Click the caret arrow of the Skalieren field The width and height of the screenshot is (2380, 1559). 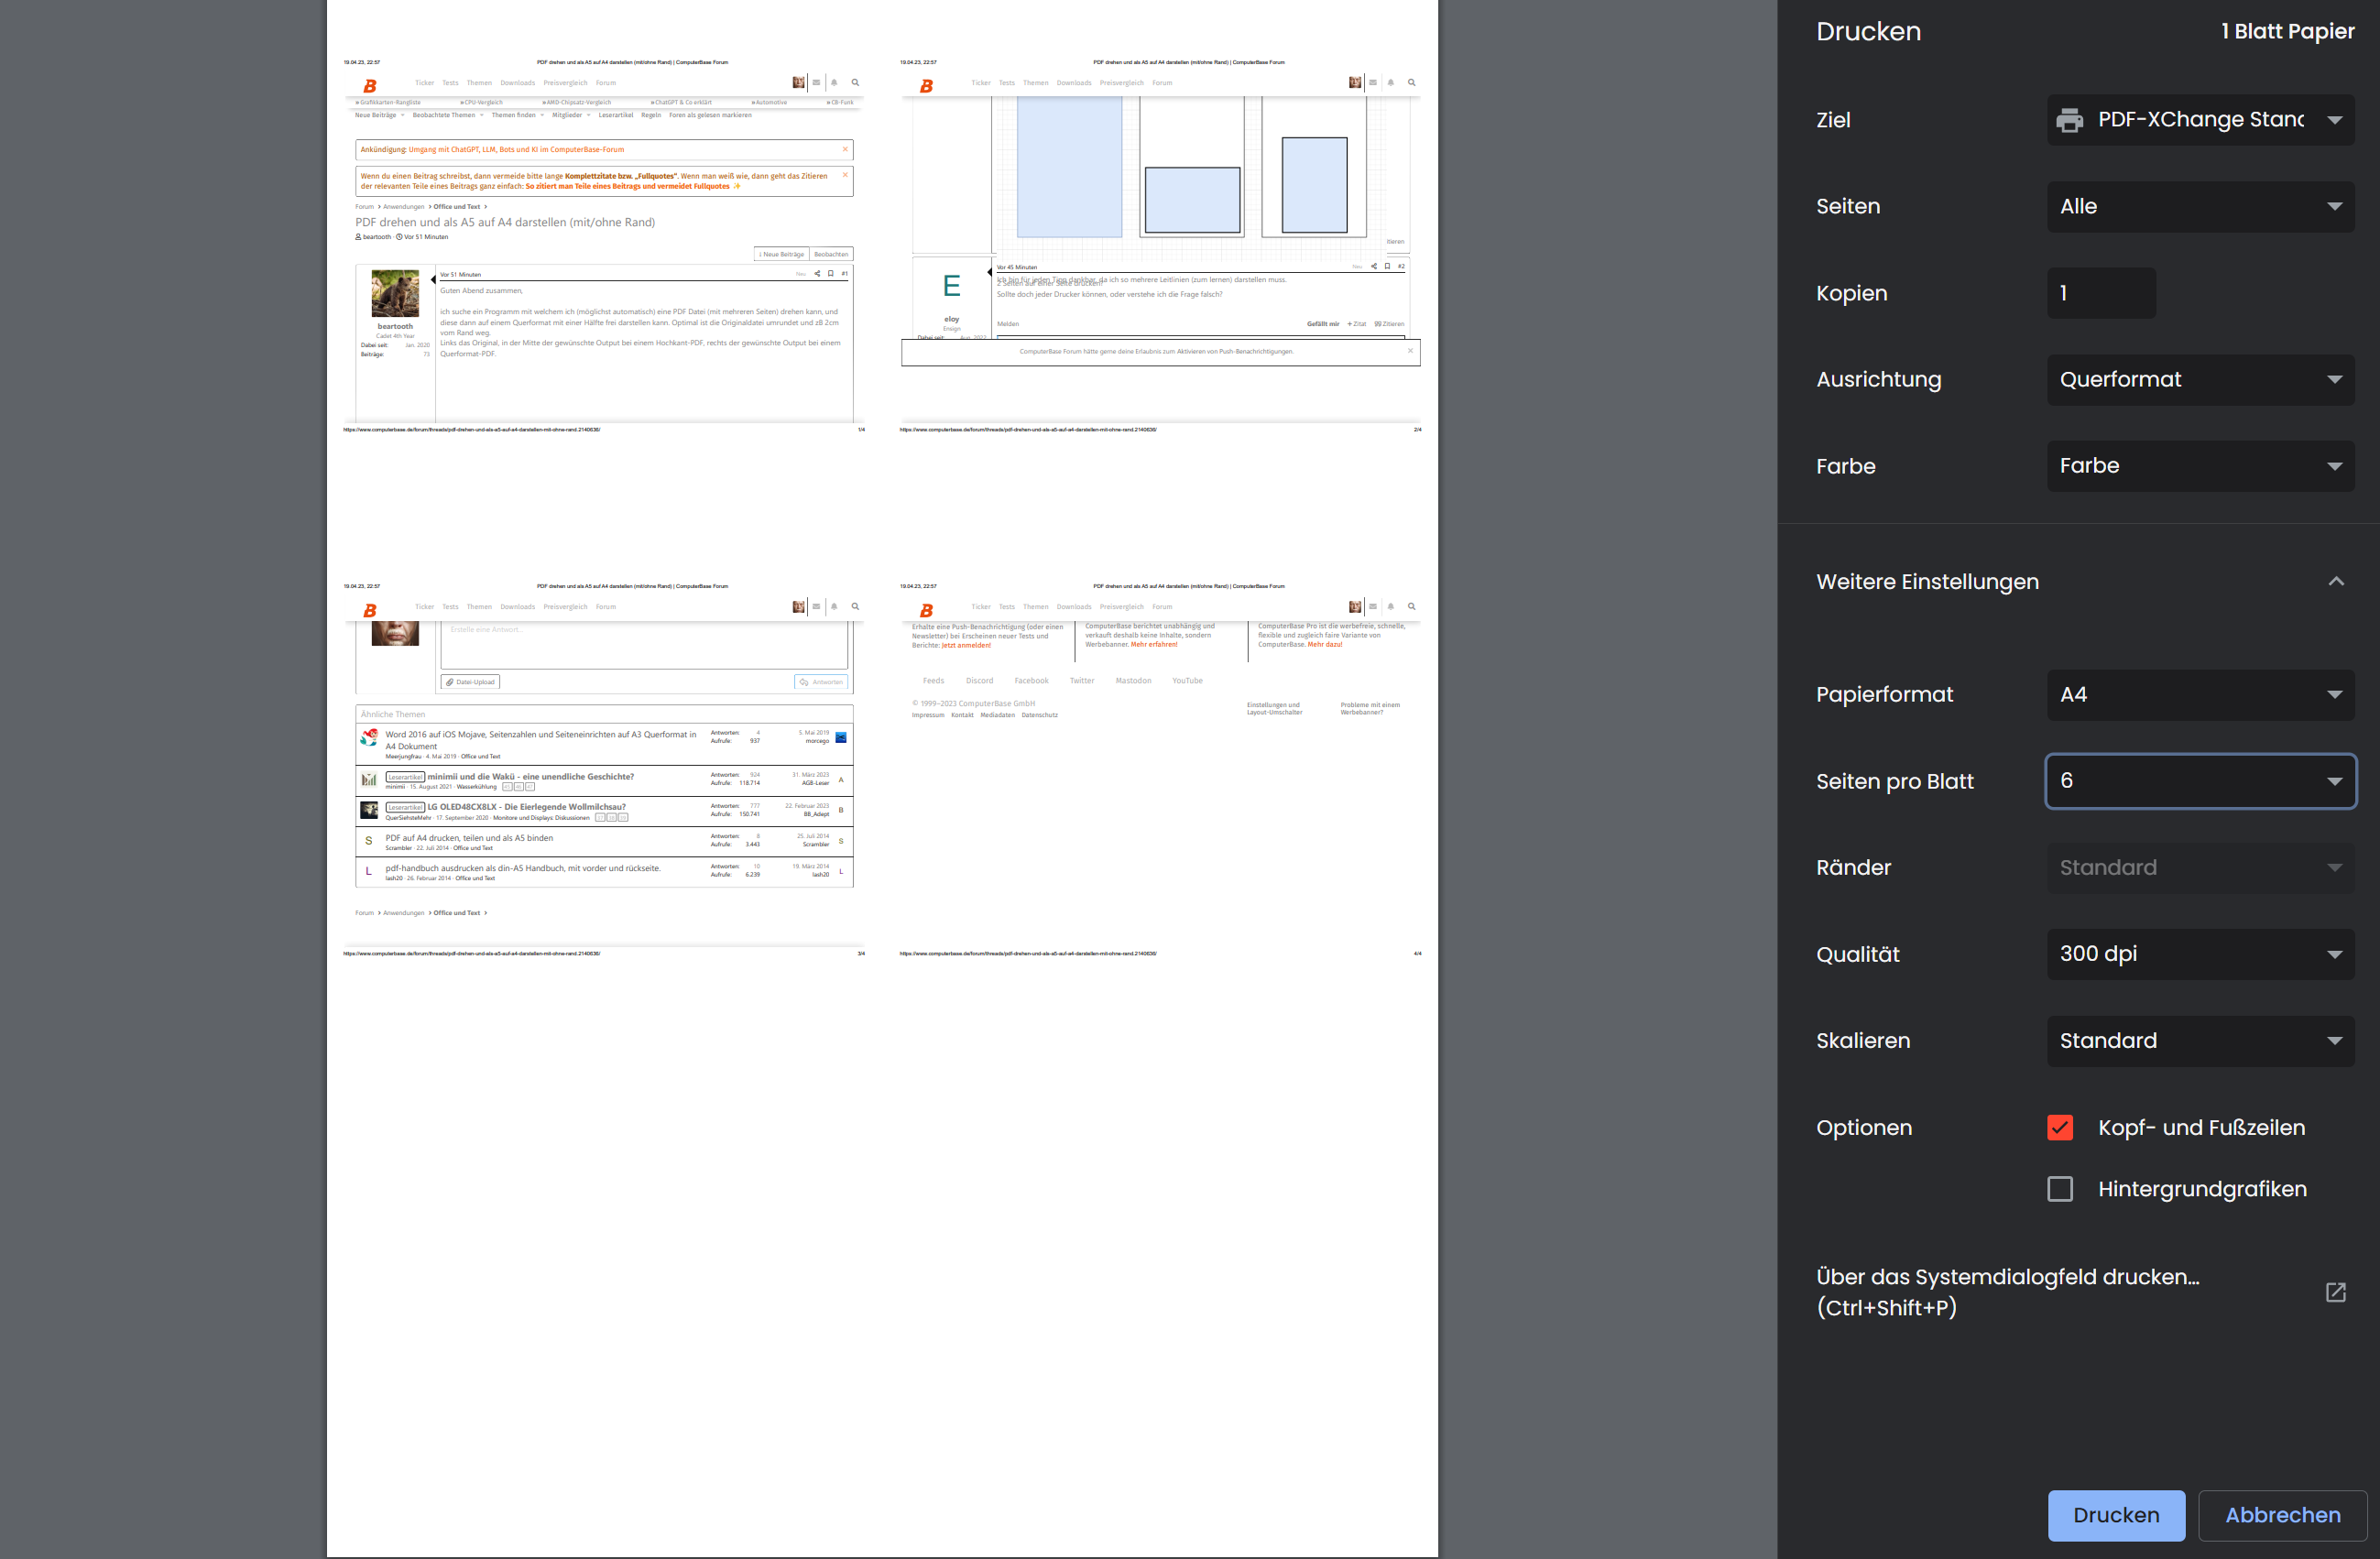tap(2334, 1041)
